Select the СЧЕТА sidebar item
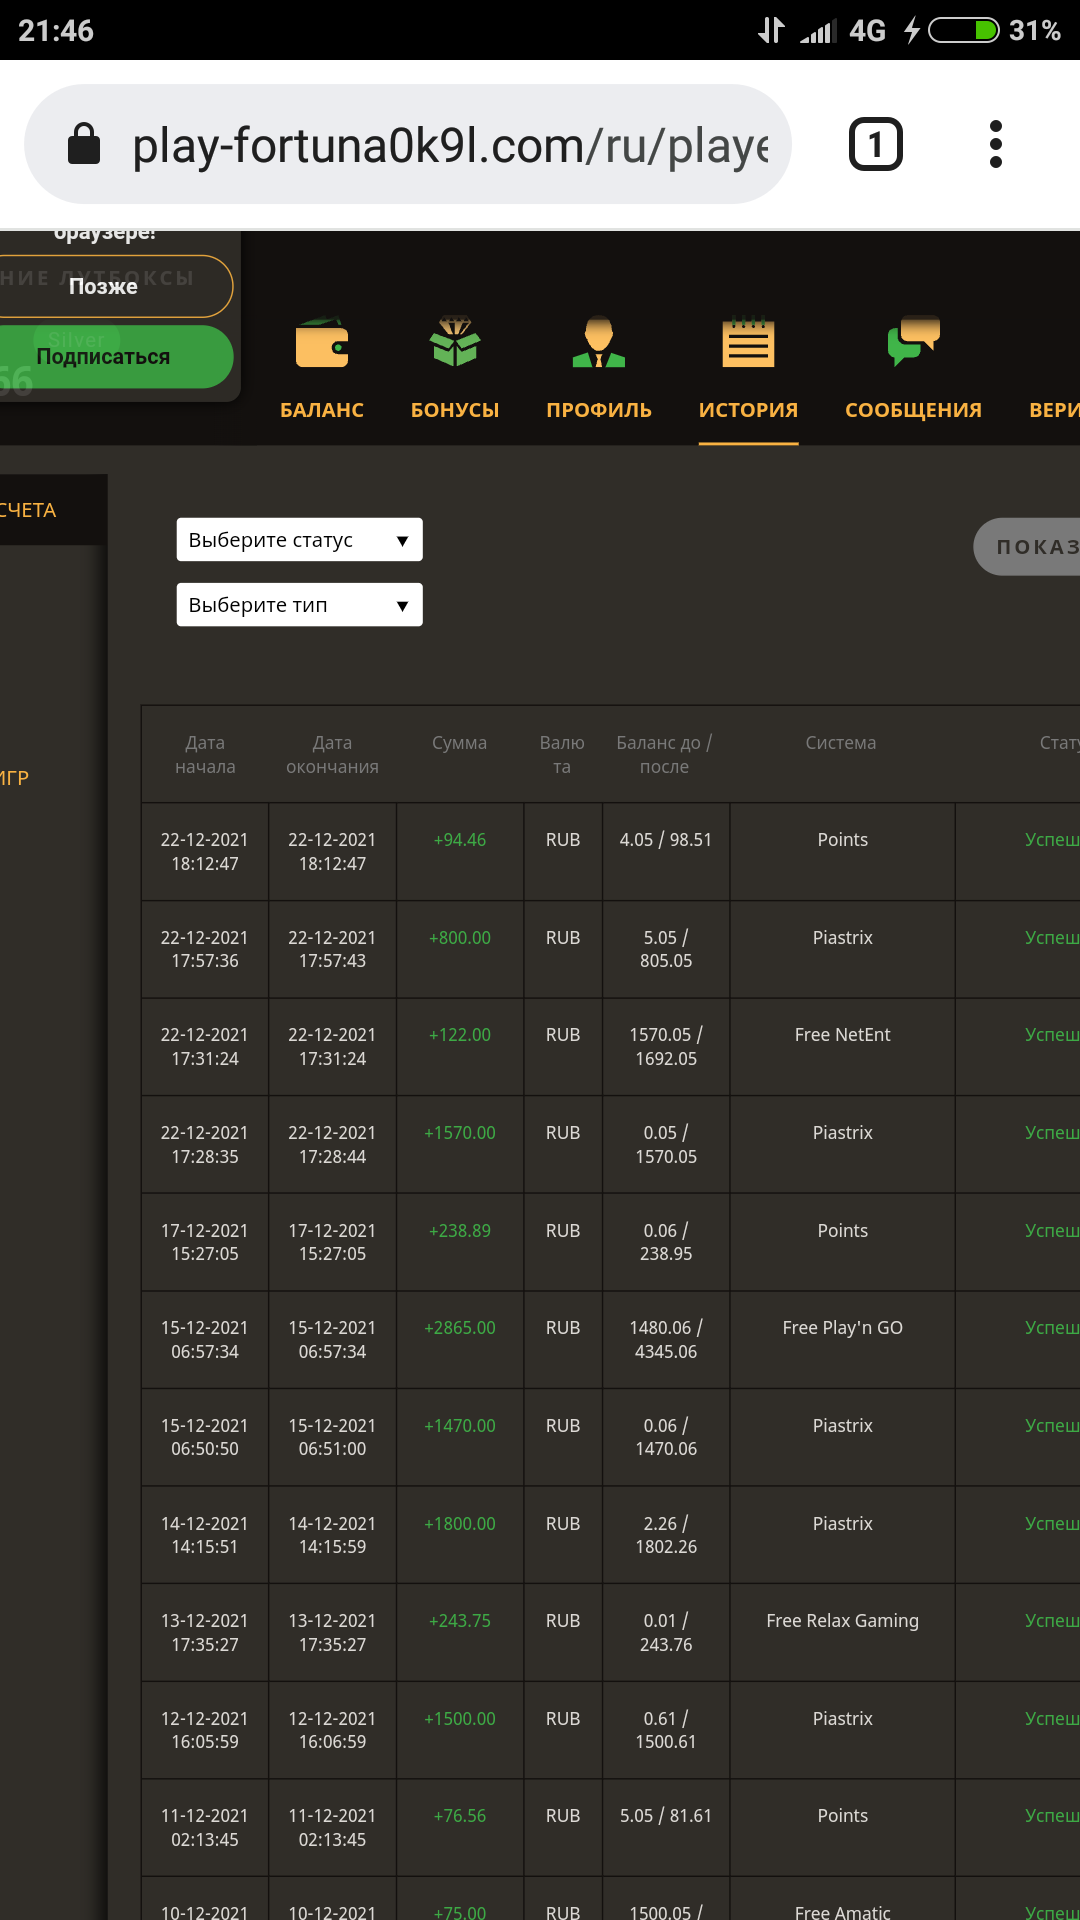The image size is (1080, 1920). point(30,510)
